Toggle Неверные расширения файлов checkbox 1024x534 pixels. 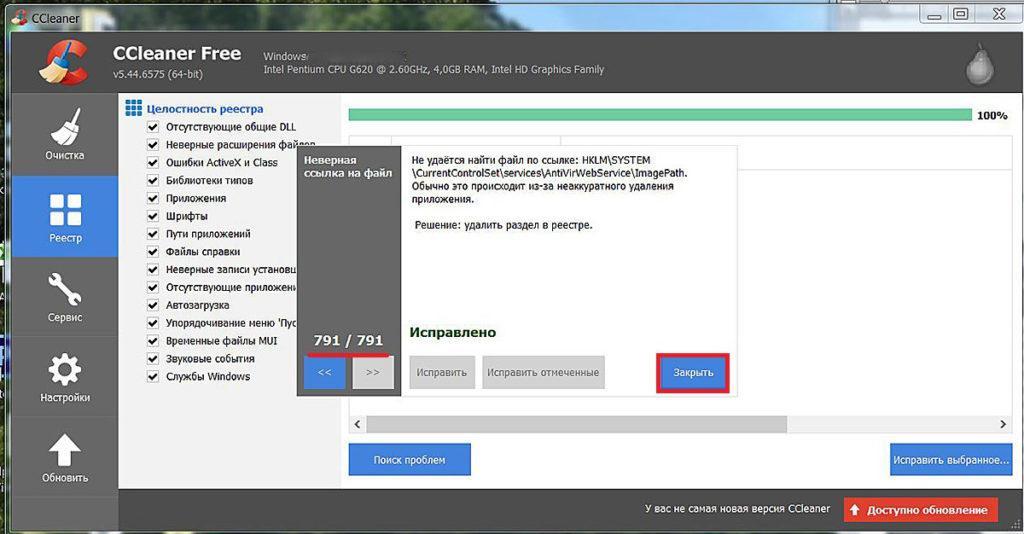pyautogui.click(x=153, y=144)
